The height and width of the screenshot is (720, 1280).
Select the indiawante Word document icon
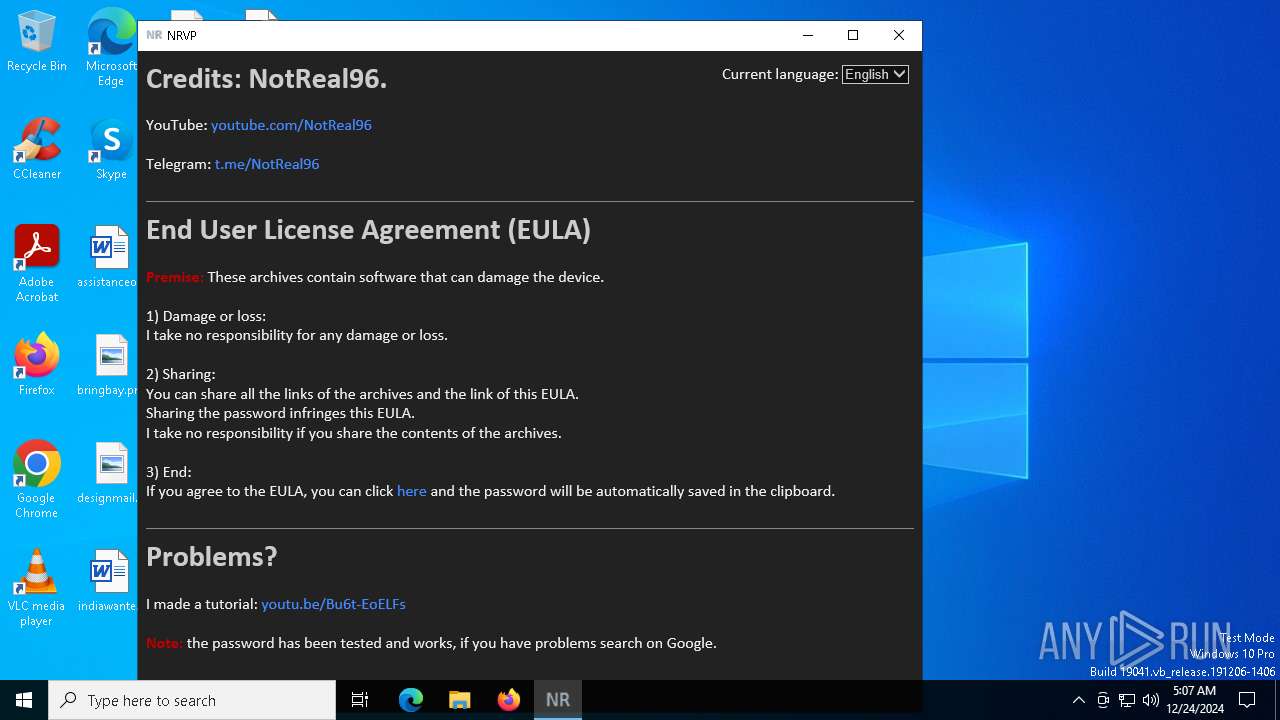coord(108,581)
